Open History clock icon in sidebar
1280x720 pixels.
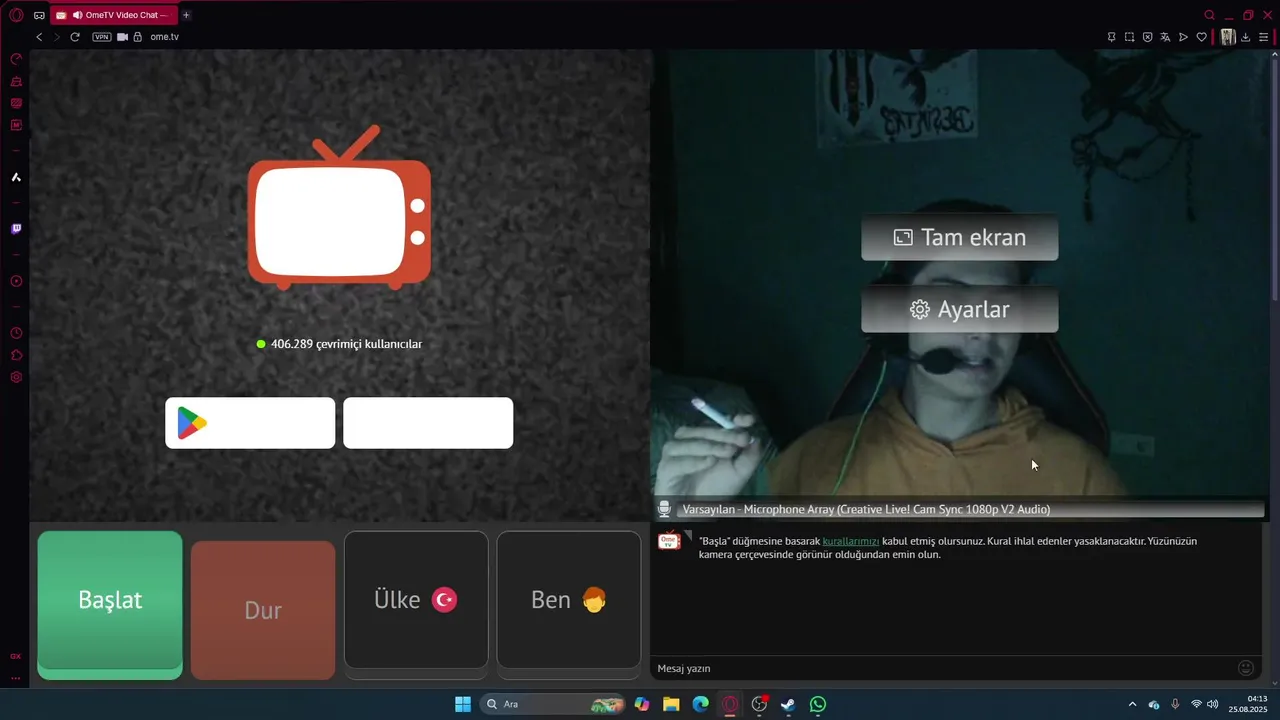pos(16,333)
